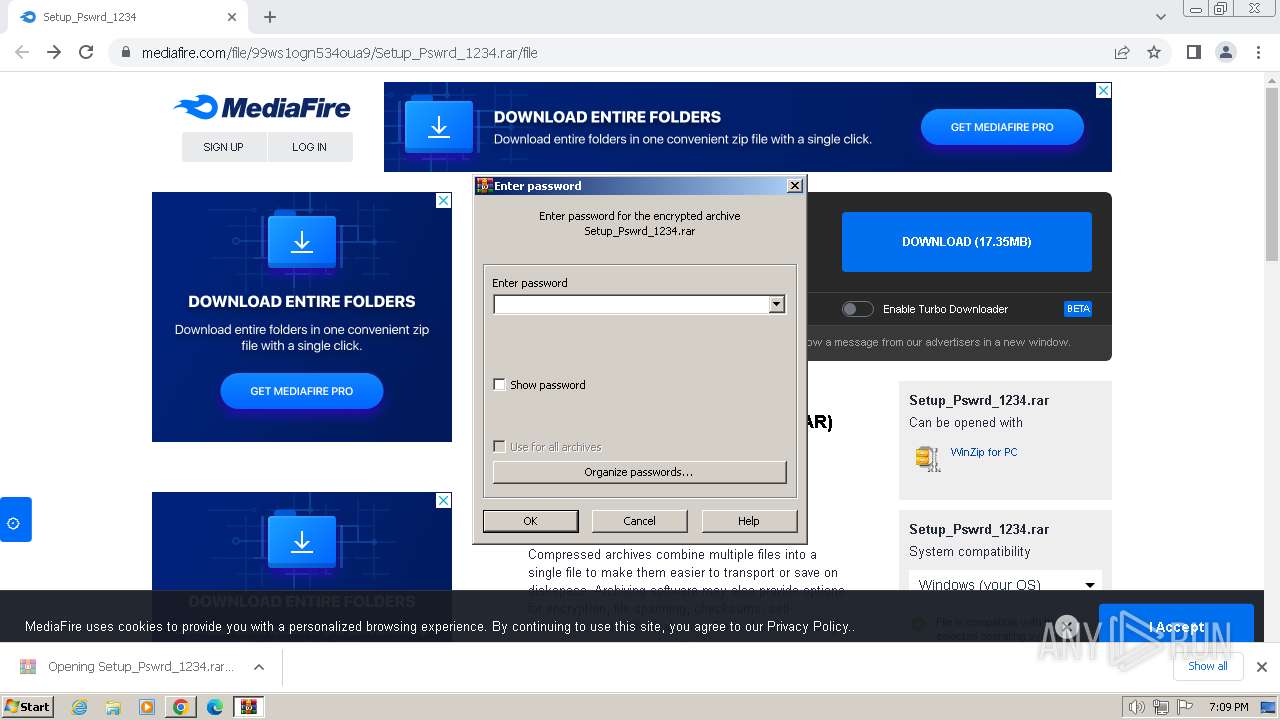Open Microsoft Edge from taskbar

click(x=215, y=707)
